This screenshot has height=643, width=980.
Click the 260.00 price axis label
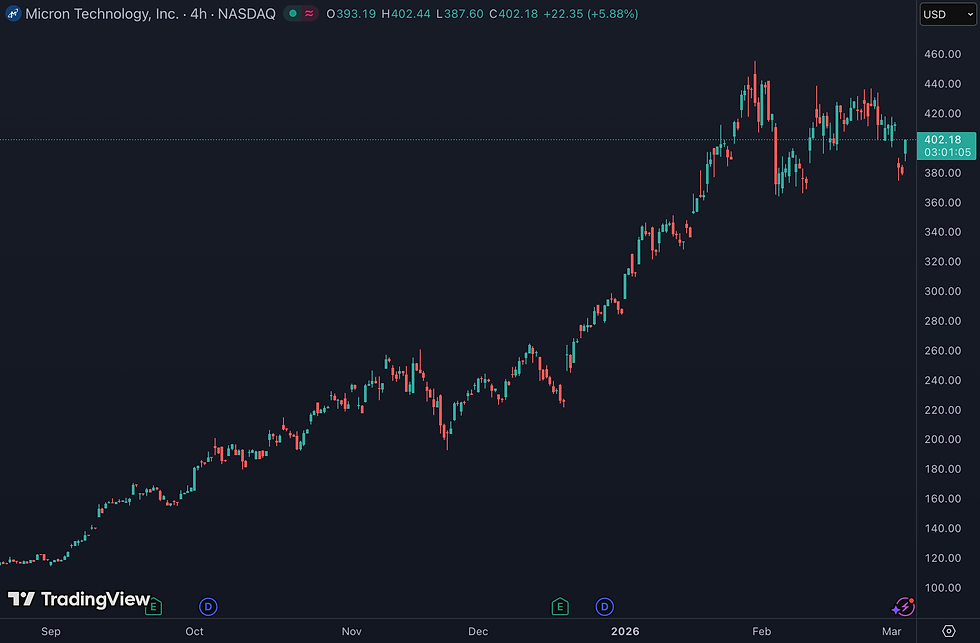click(942, 351)
